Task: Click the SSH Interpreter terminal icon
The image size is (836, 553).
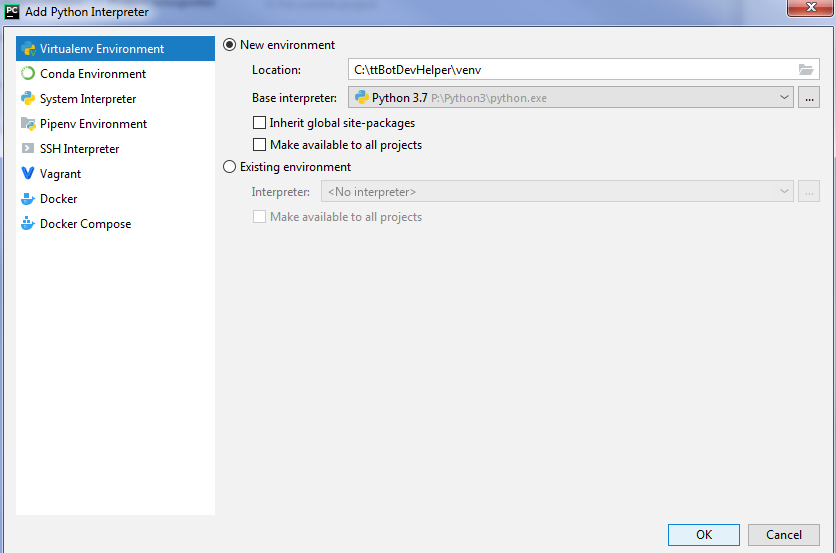Action: pyautogui.click(x=28, y=149)
